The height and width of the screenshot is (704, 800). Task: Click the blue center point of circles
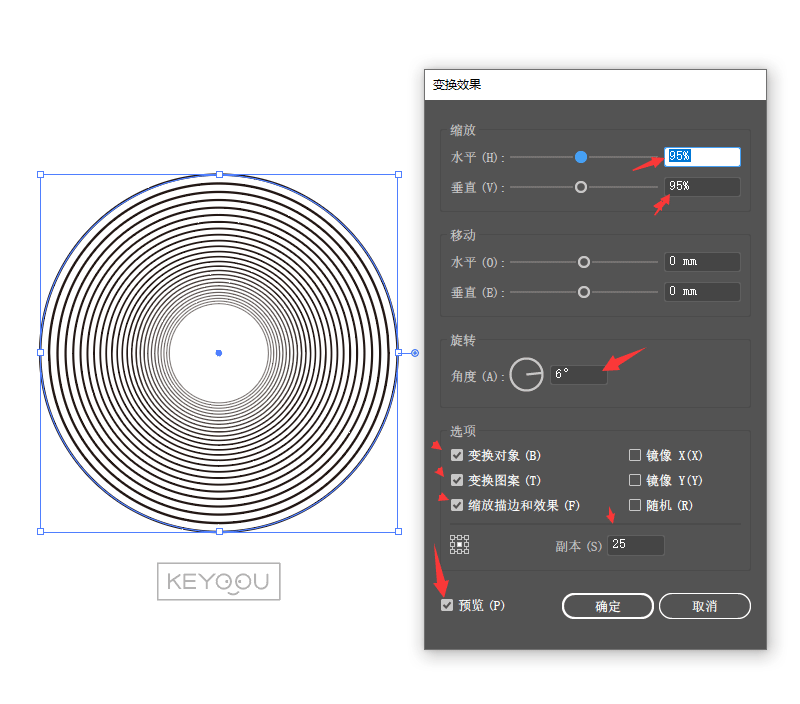pos(219,352)
